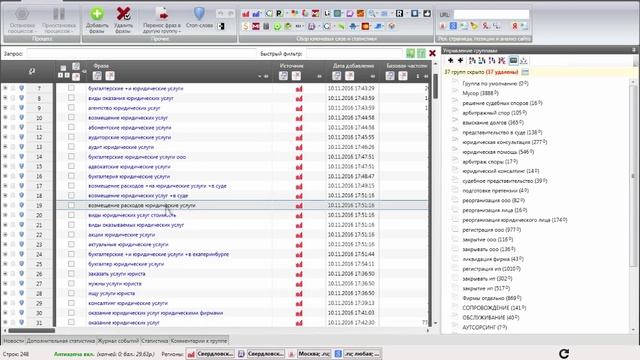Screen dimensions: 640x360
Task: Expand row 12 with the plus marker
Action: click(x=5, y=137)
